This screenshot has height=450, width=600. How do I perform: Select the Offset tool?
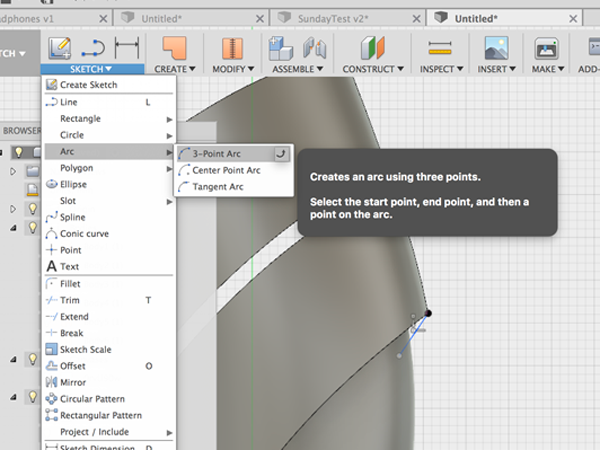click(x=109, y=366)
